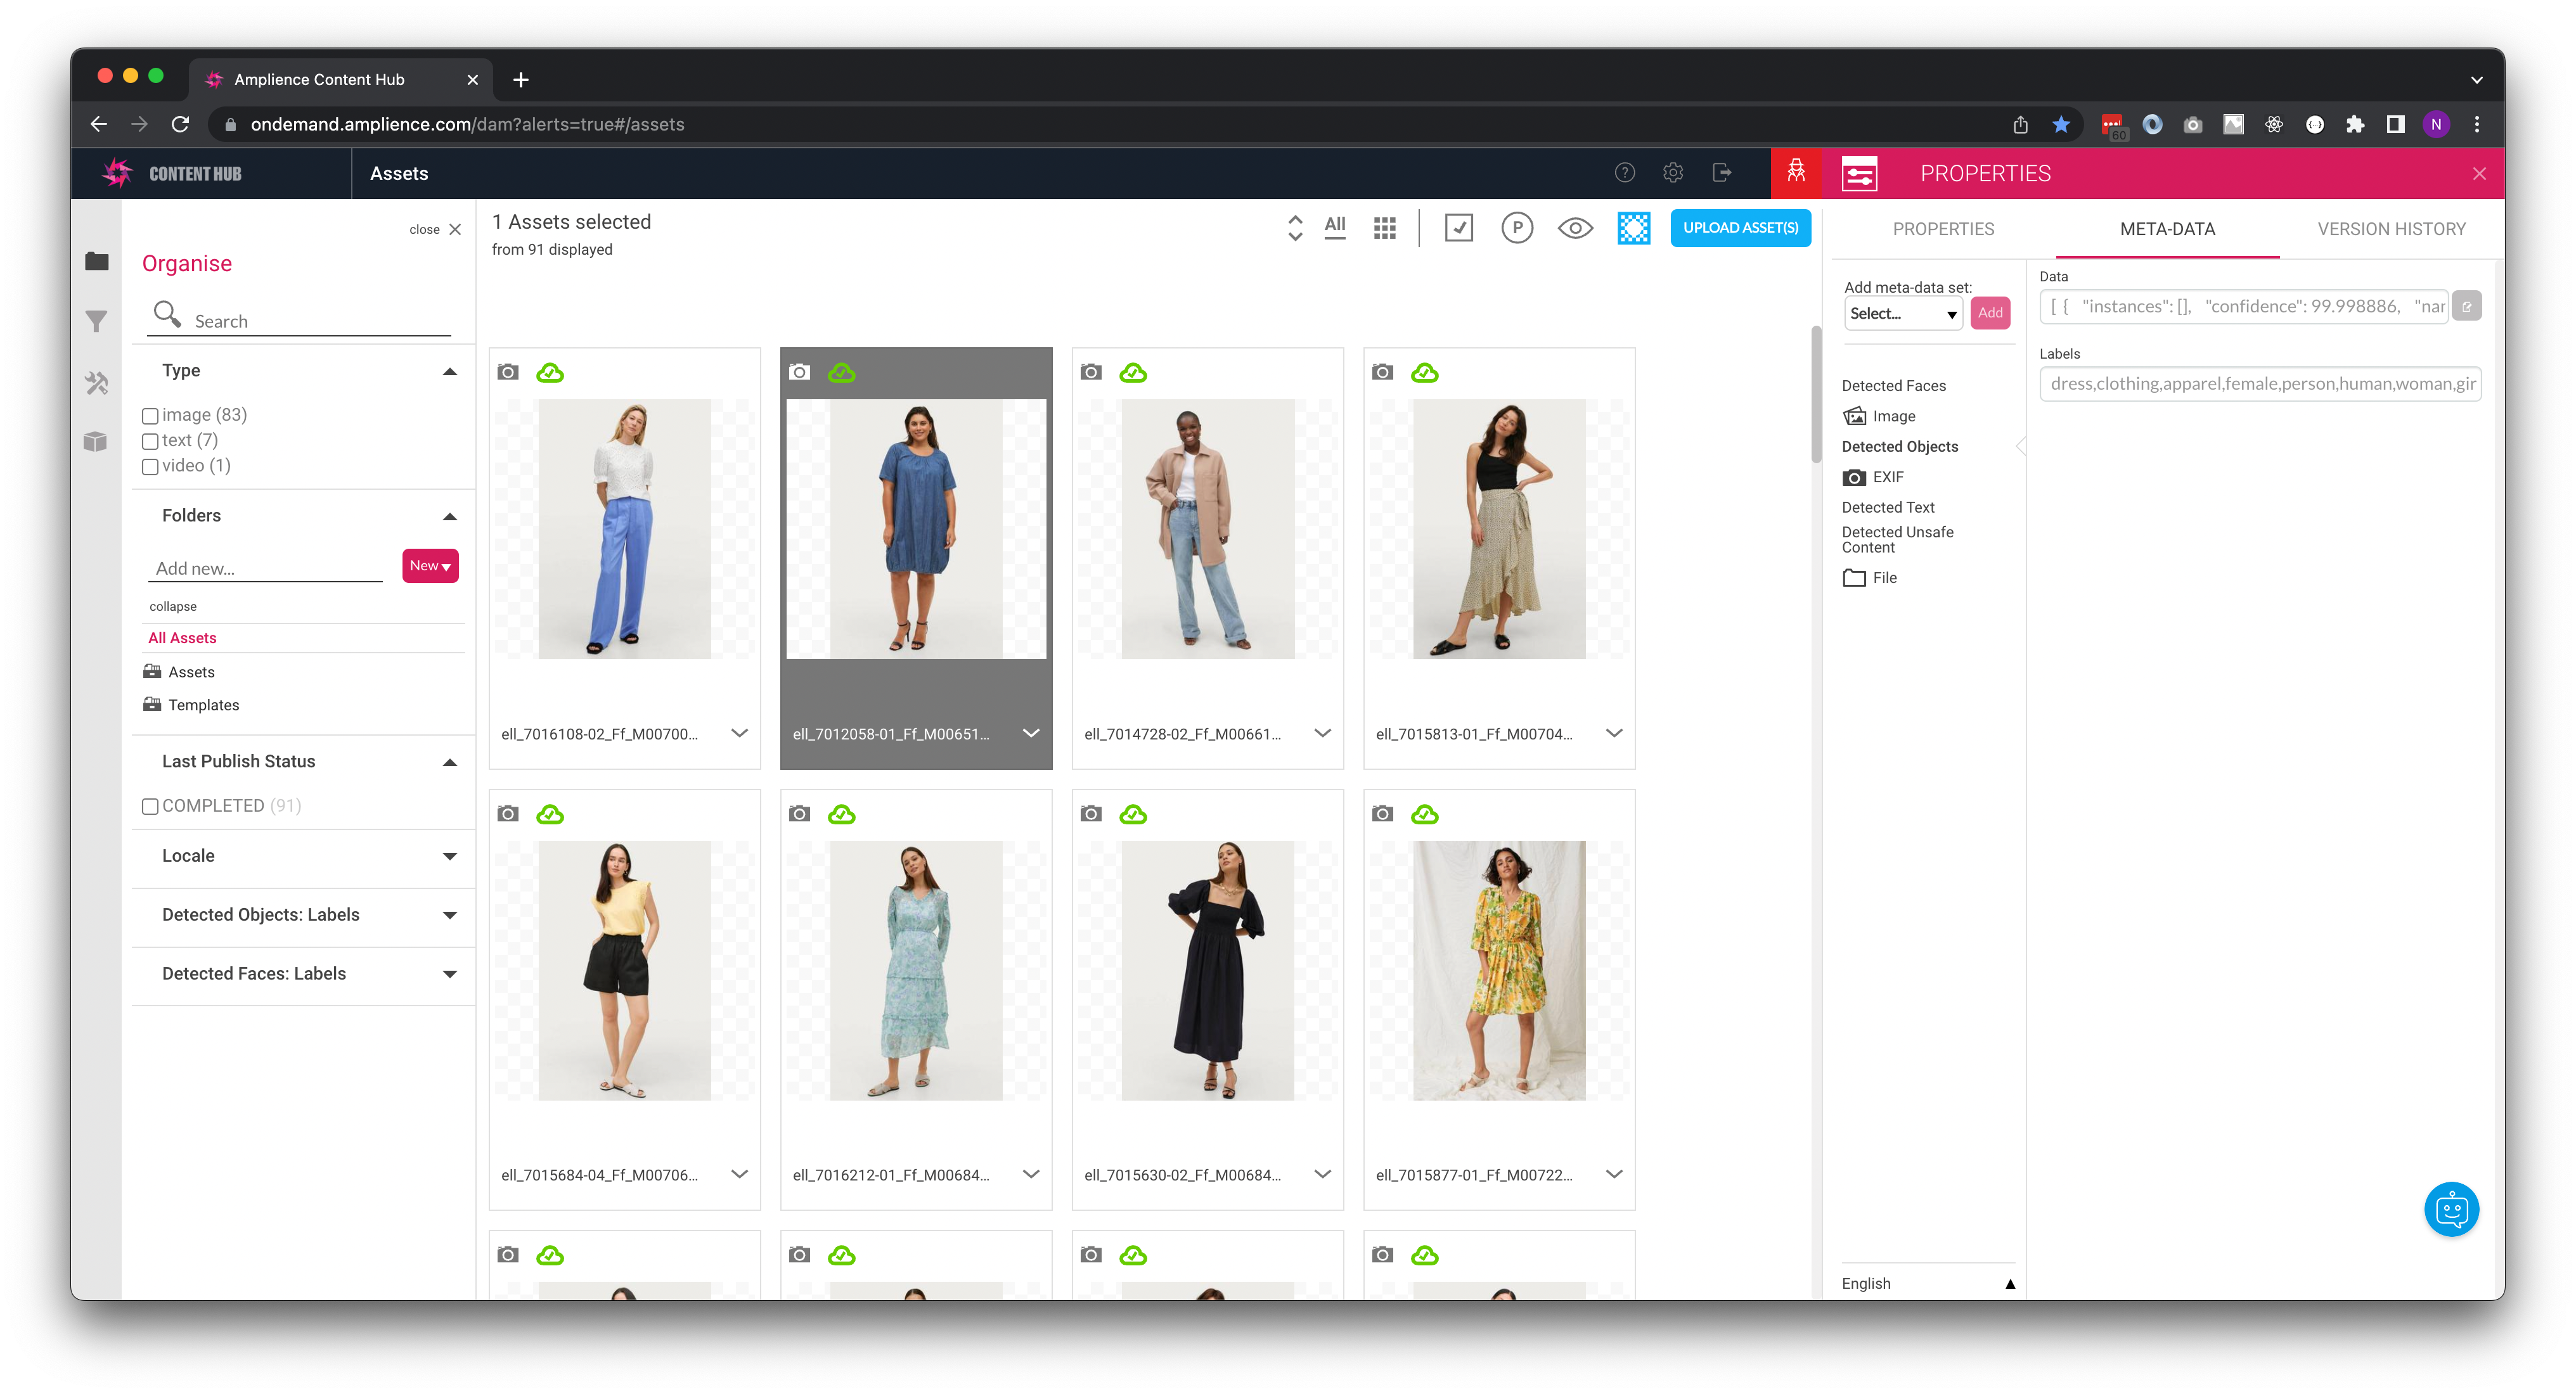Screen dimensions: 2576x1394
Task: Check the video (1) type checkbox
Action: (150, 466)
